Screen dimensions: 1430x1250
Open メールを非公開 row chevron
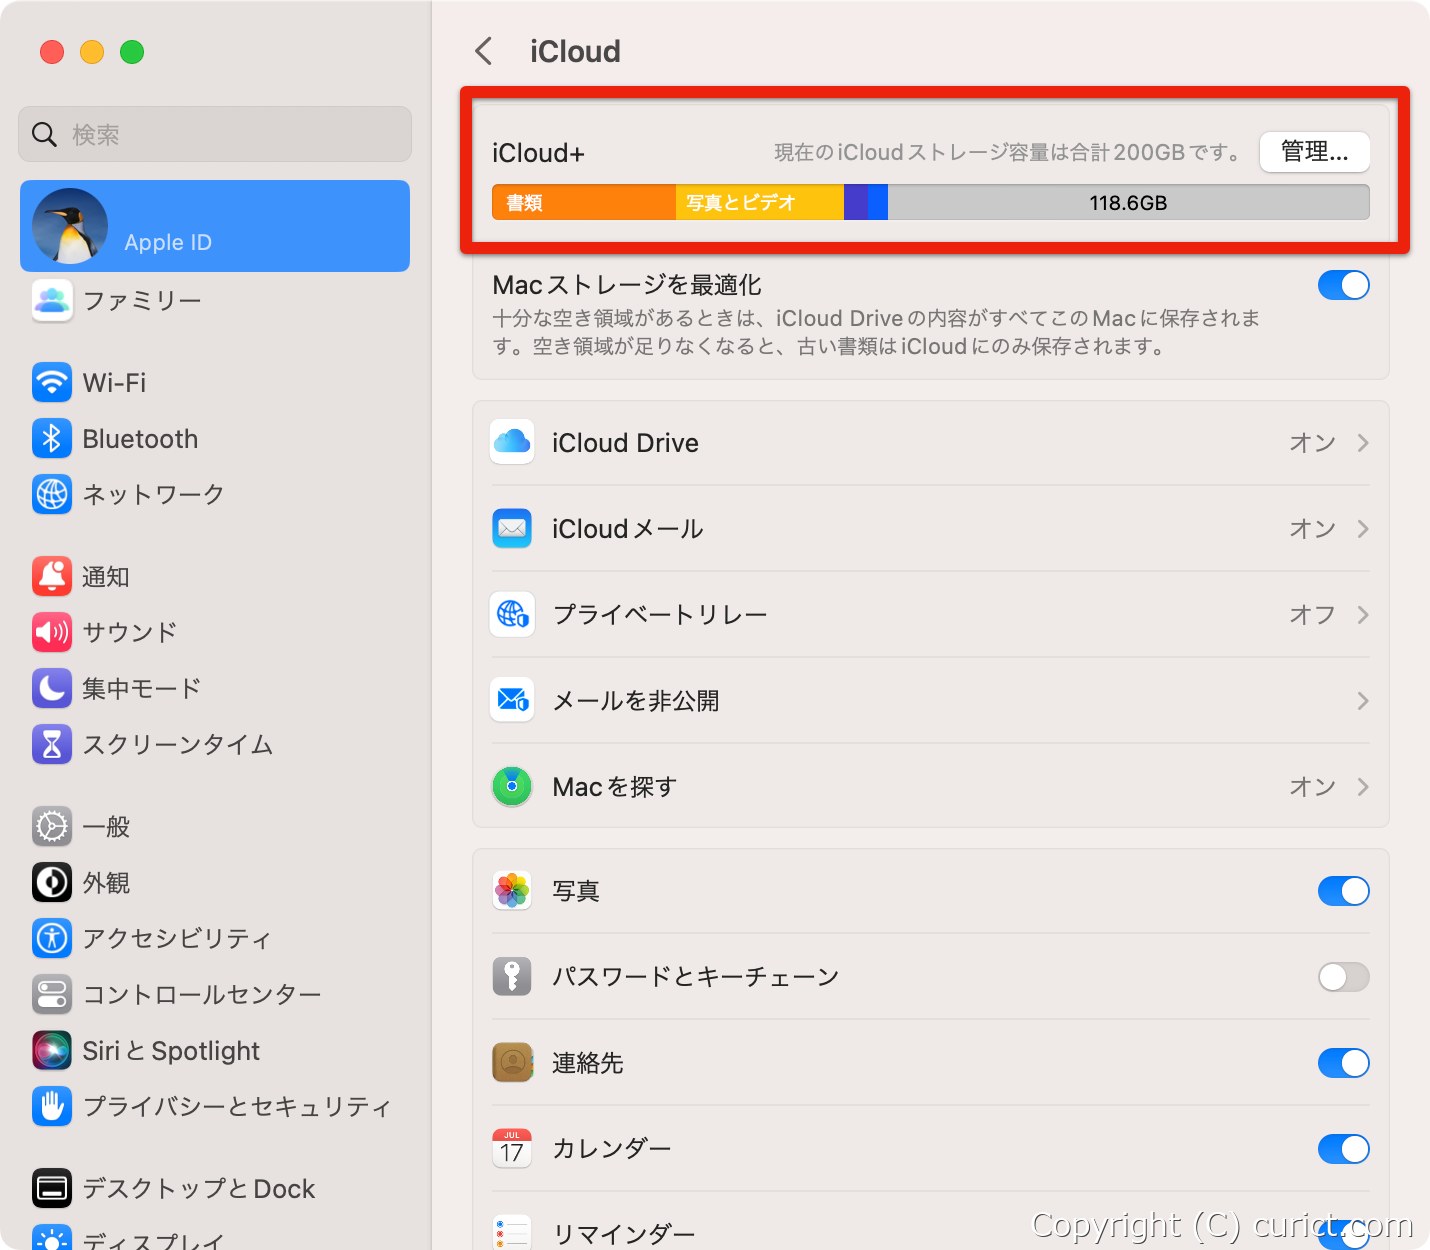(x=1362, y=701)
